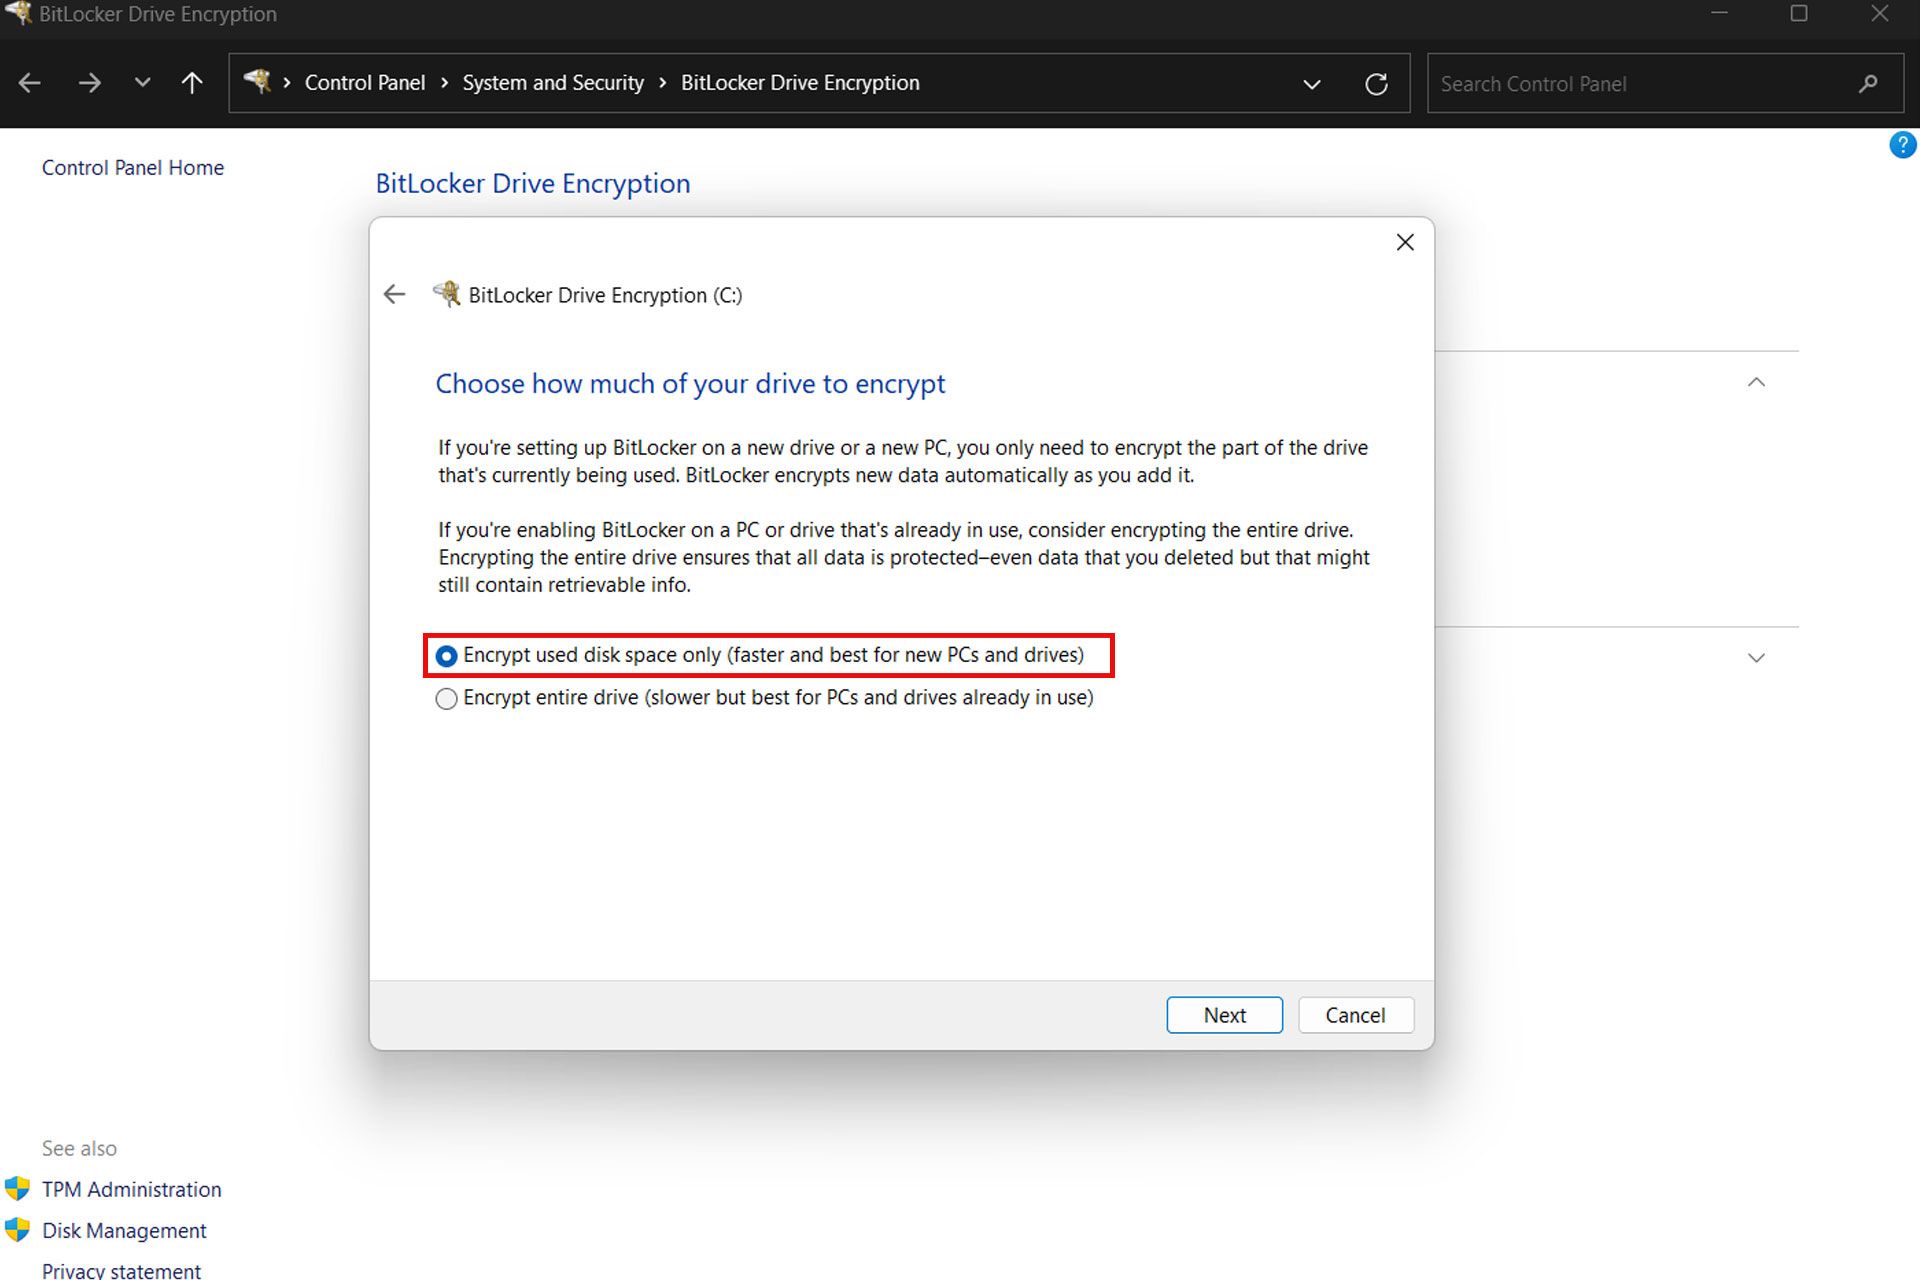Expand the lower drive section chevron
This screenshot has width=1920, height=1280.
pos(1756,657)
